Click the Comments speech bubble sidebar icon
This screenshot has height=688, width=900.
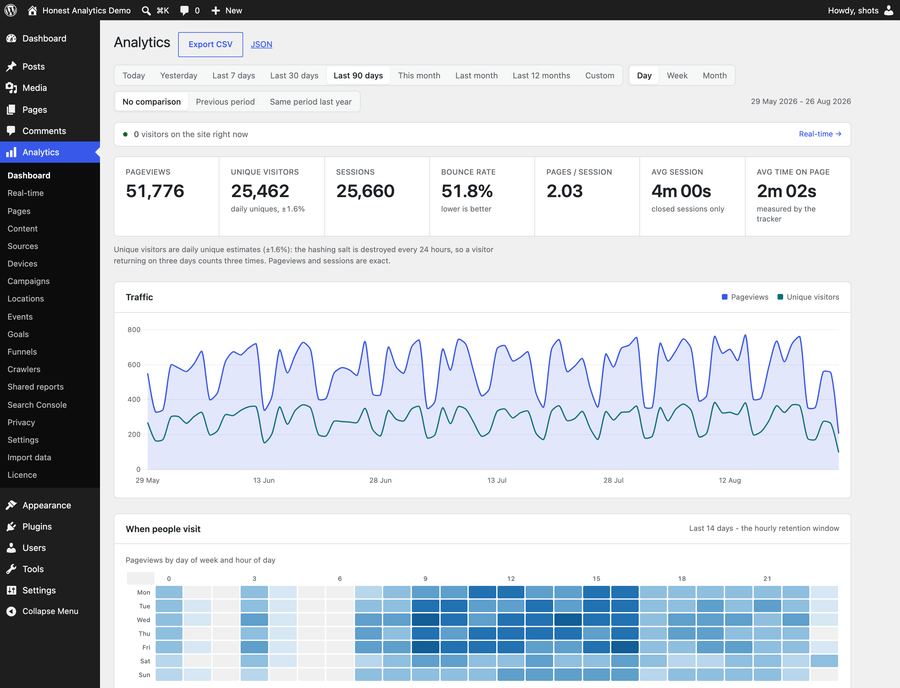pyautogui.click(x=11, y=131)
